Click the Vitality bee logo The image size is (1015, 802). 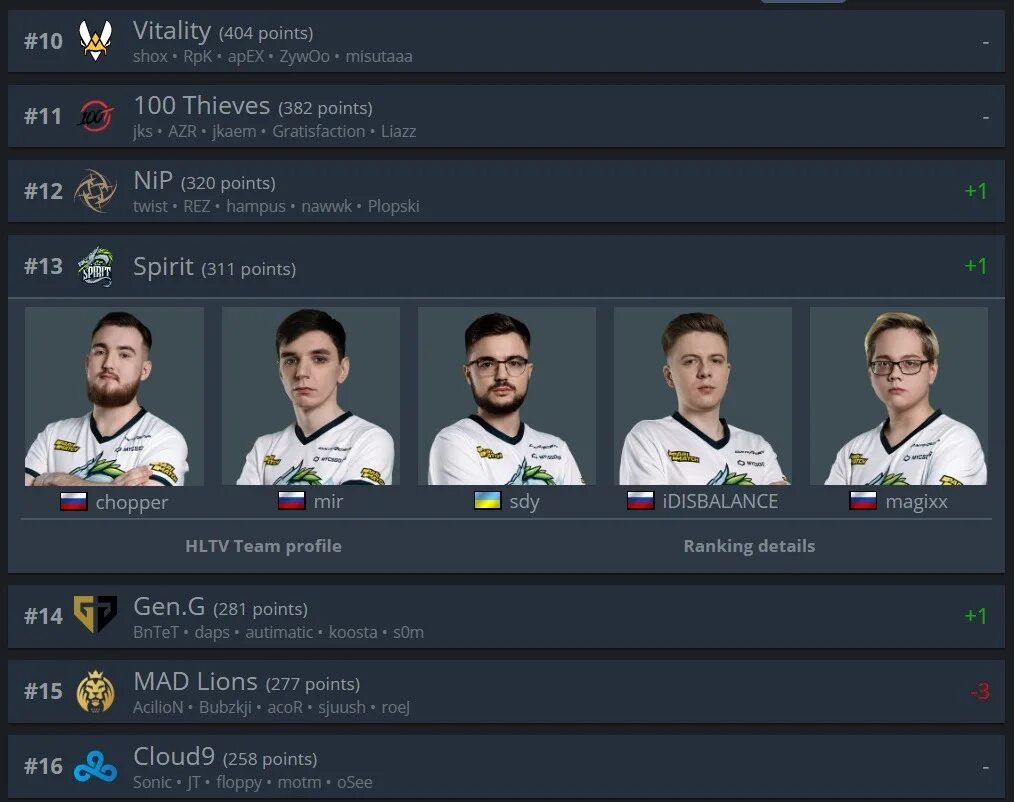[95, 41]
